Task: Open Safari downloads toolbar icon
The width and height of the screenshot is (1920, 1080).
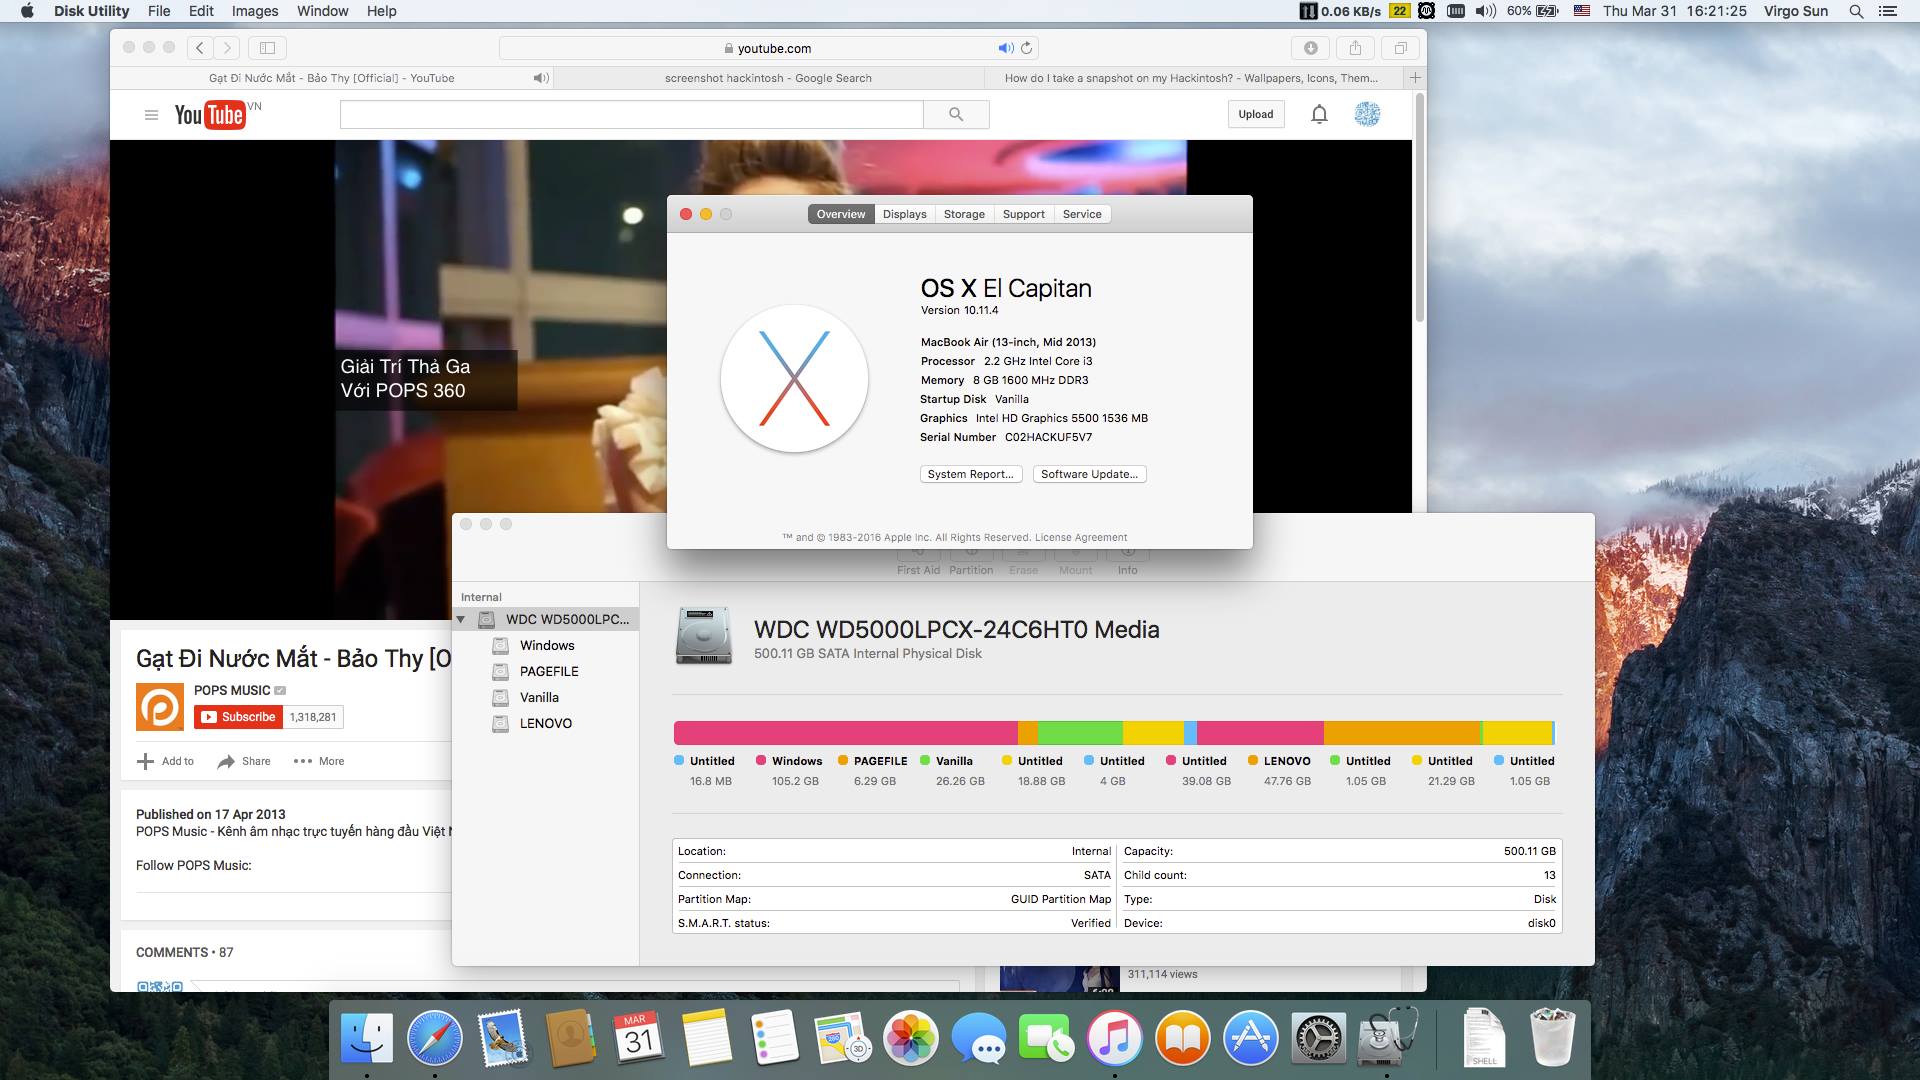Action: (x=1311, y=48)
